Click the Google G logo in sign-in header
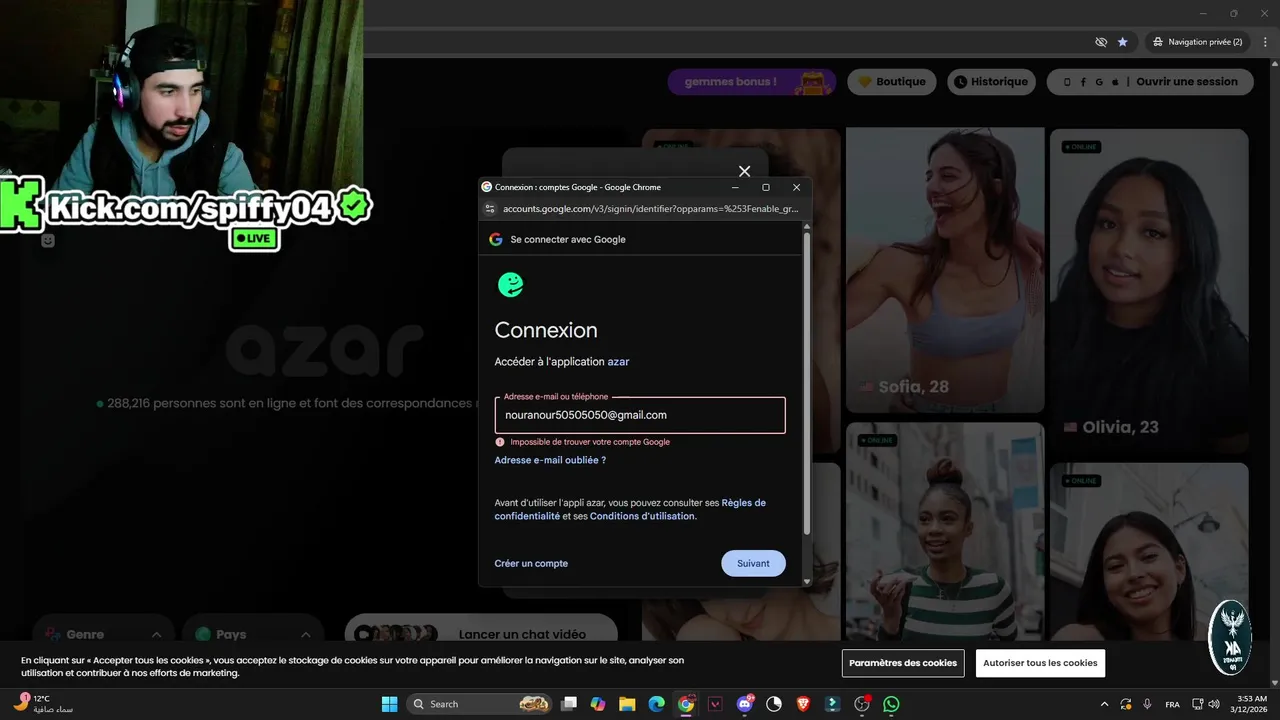The width and height of the screenshot is (1280, 720). click(x=495, y=239)
